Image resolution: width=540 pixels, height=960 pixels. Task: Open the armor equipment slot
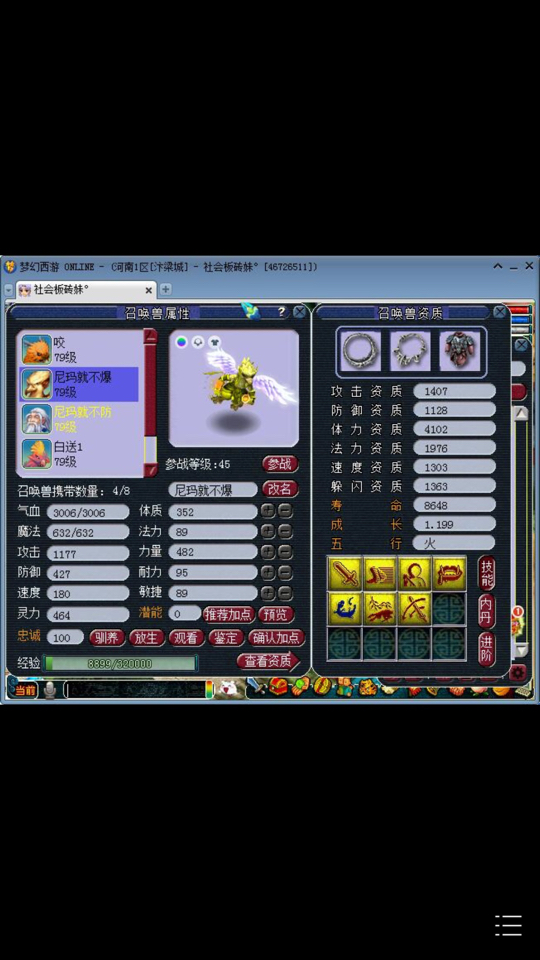[460, 350]
